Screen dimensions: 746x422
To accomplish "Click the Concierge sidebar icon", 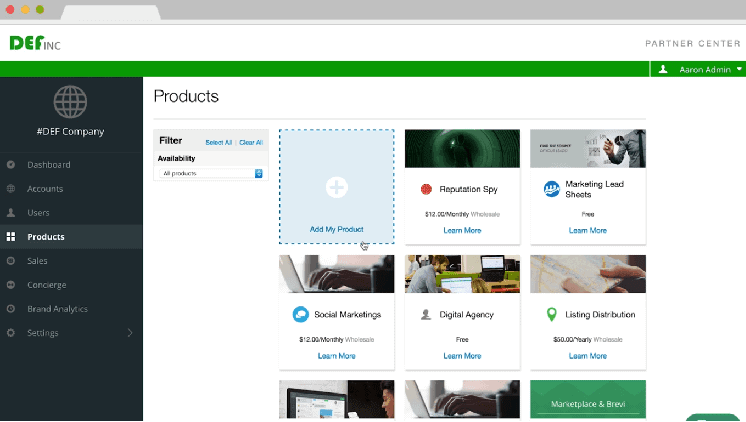I will click(11, 285).
